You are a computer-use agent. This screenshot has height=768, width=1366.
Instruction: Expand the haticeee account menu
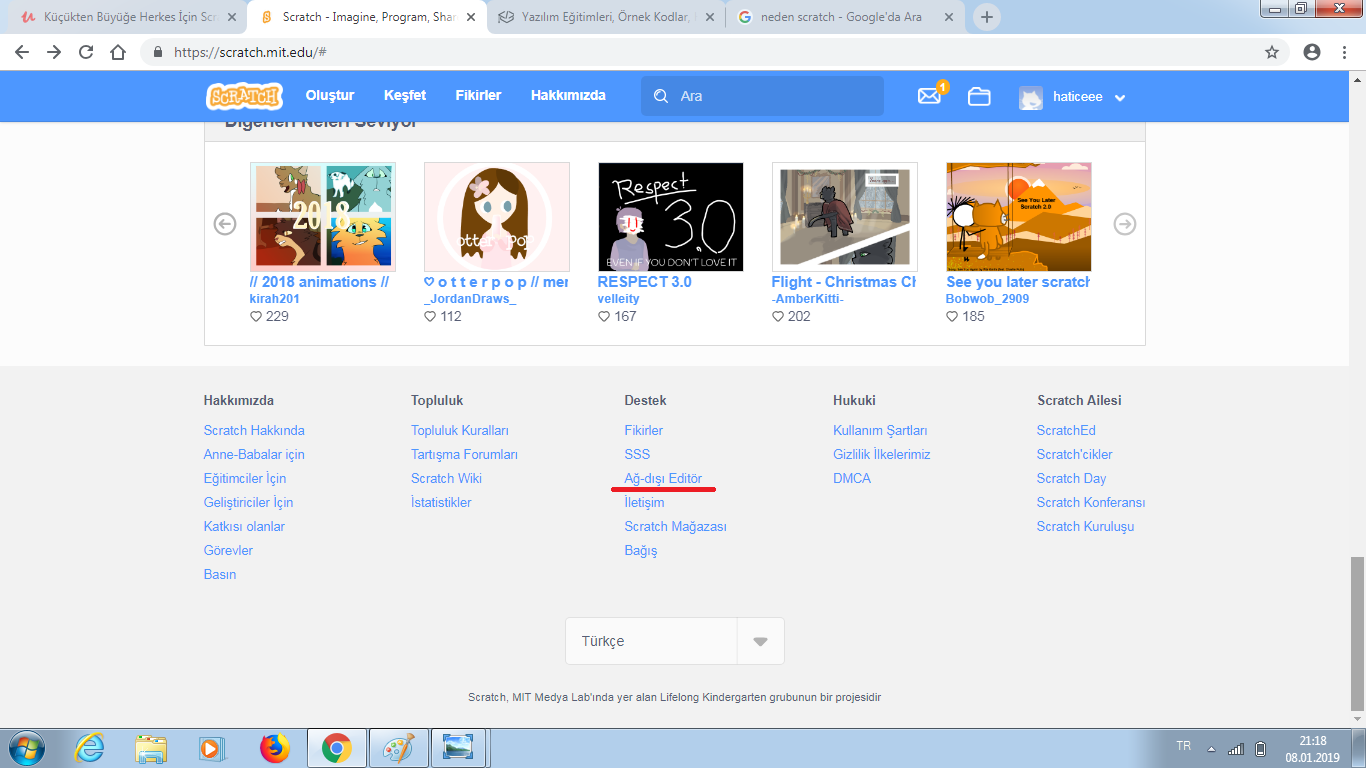point(1119,97)
